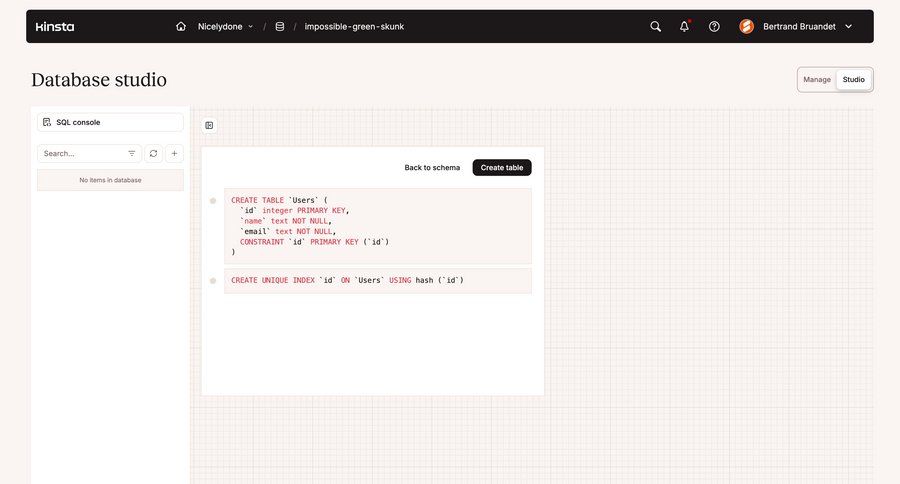Viewport: 900px width, 484px height.
Task: Click the Kinsta logo
Action: (55, 27)
